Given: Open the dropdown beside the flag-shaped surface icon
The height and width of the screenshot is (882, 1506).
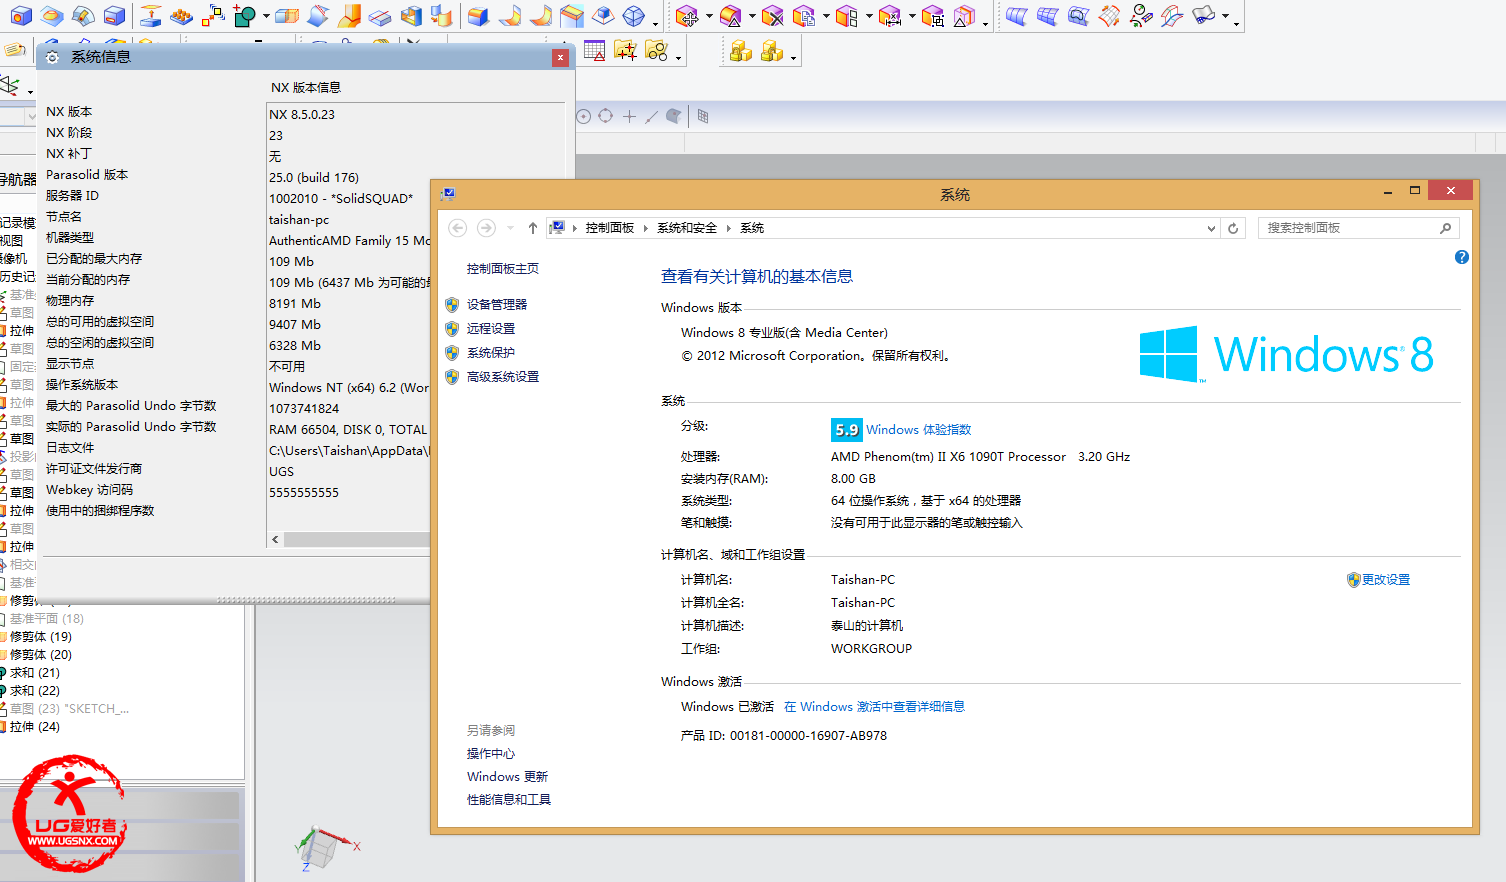Looking at the screenshot, I should click(1226, 16).
